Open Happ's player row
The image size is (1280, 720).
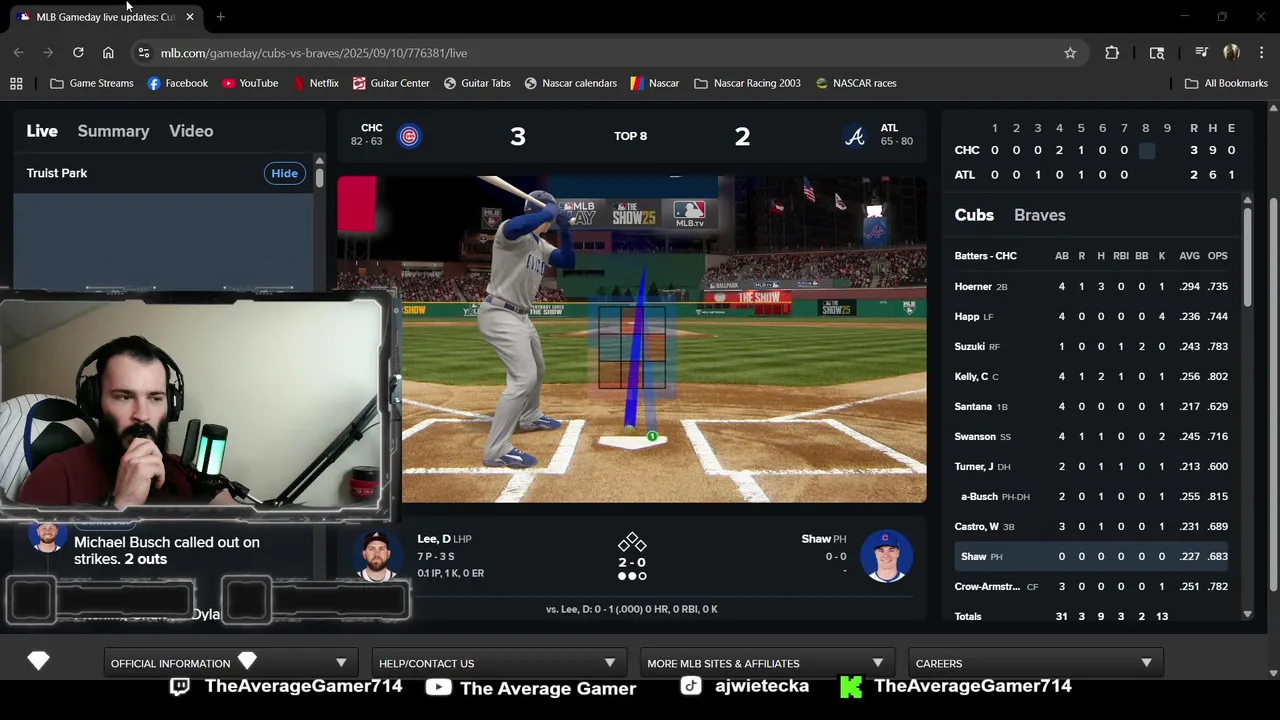point(1091,316)
